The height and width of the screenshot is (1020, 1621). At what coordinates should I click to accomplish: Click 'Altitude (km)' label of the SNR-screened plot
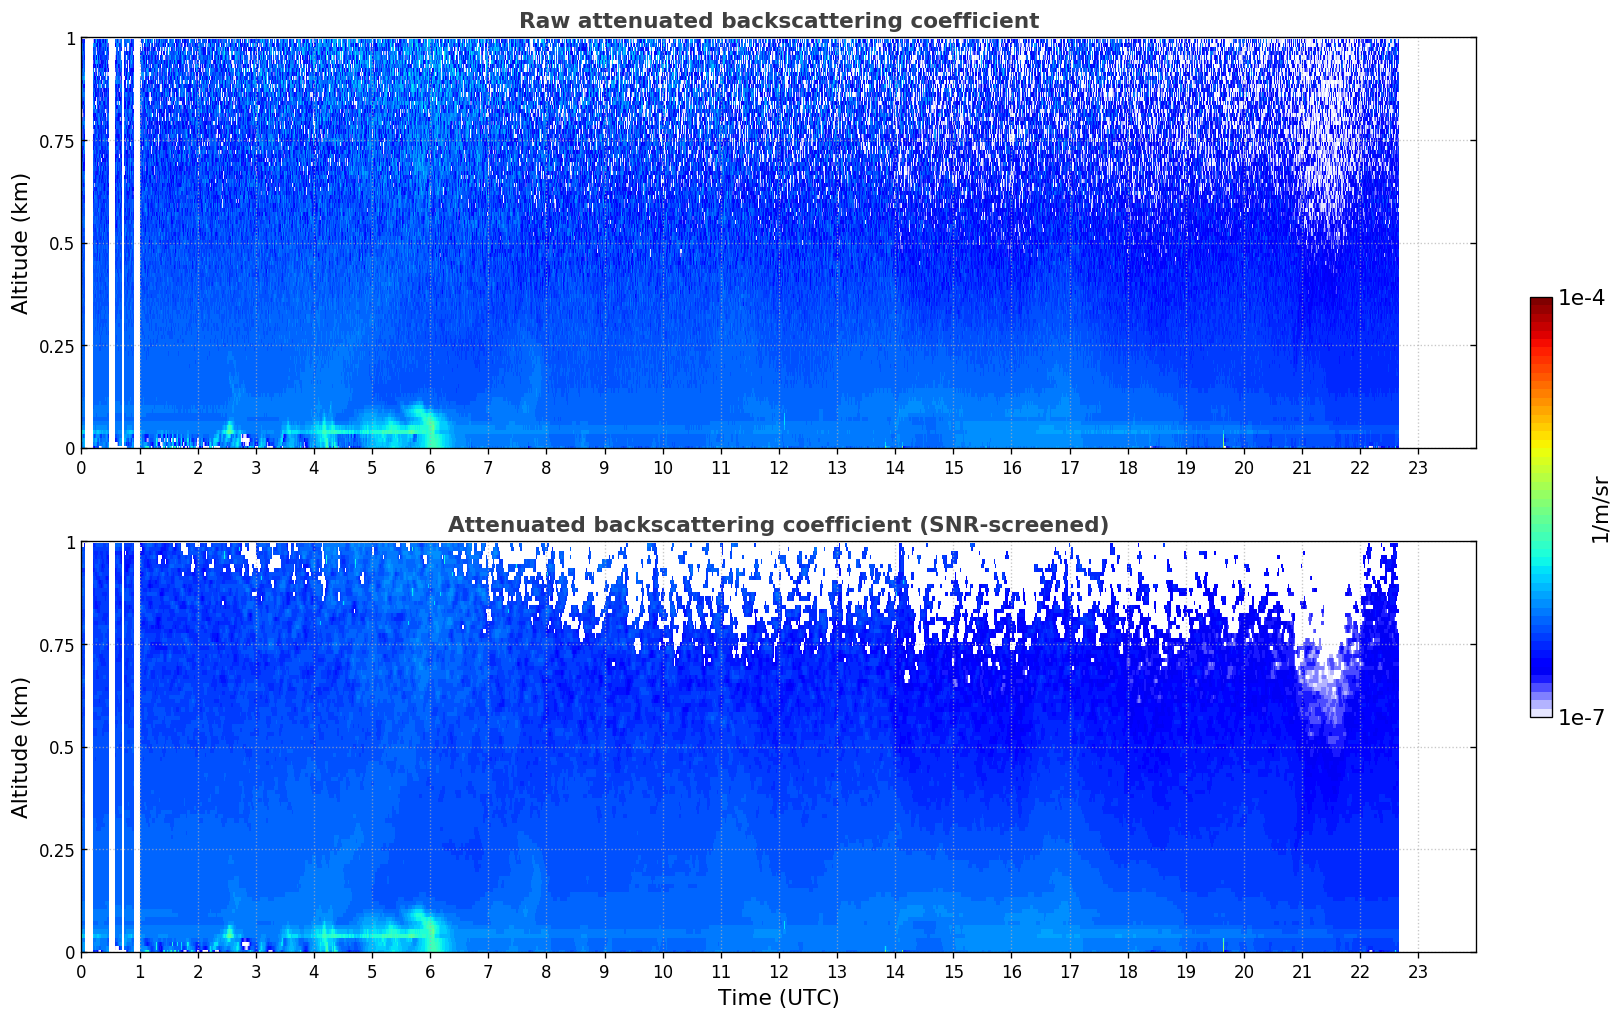tap(21, 747)
